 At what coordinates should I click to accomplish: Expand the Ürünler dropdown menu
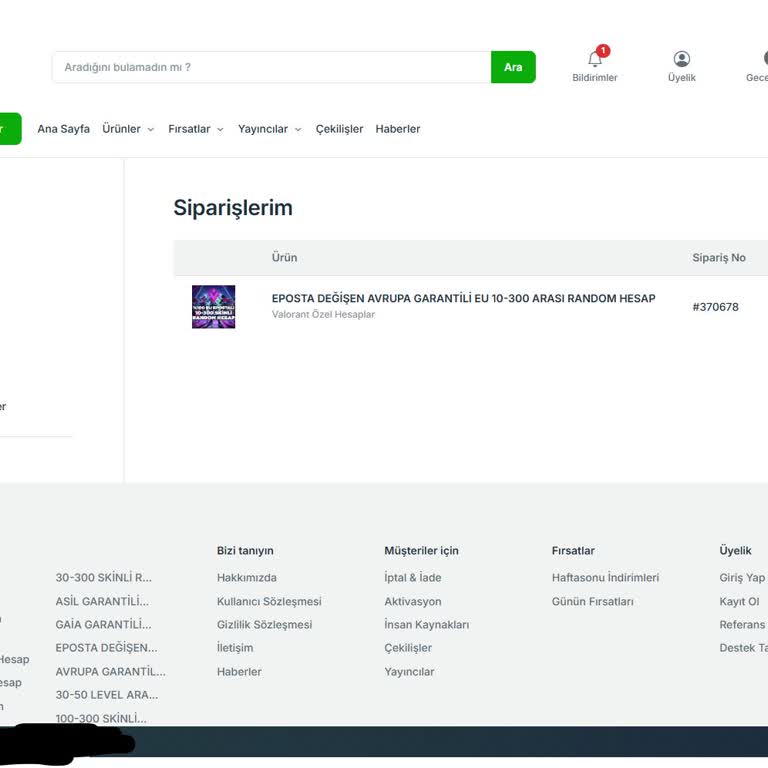point(128,129)
